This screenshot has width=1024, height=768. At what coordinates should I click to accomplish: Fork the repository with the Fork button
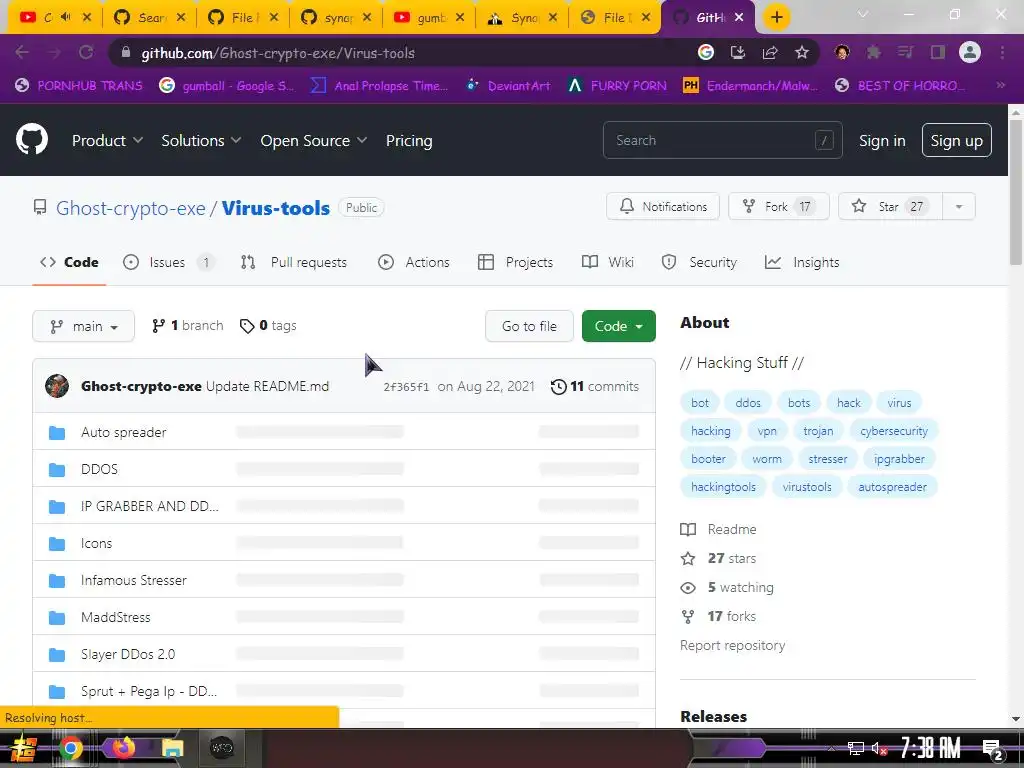click(778, 206)
